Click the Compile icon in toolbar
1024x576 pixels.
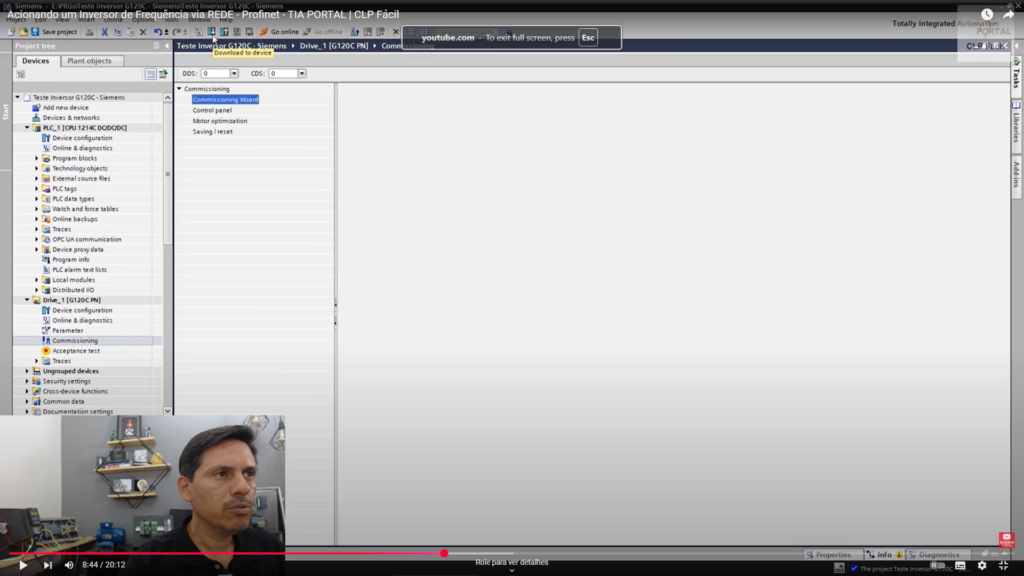coord(199,31)
